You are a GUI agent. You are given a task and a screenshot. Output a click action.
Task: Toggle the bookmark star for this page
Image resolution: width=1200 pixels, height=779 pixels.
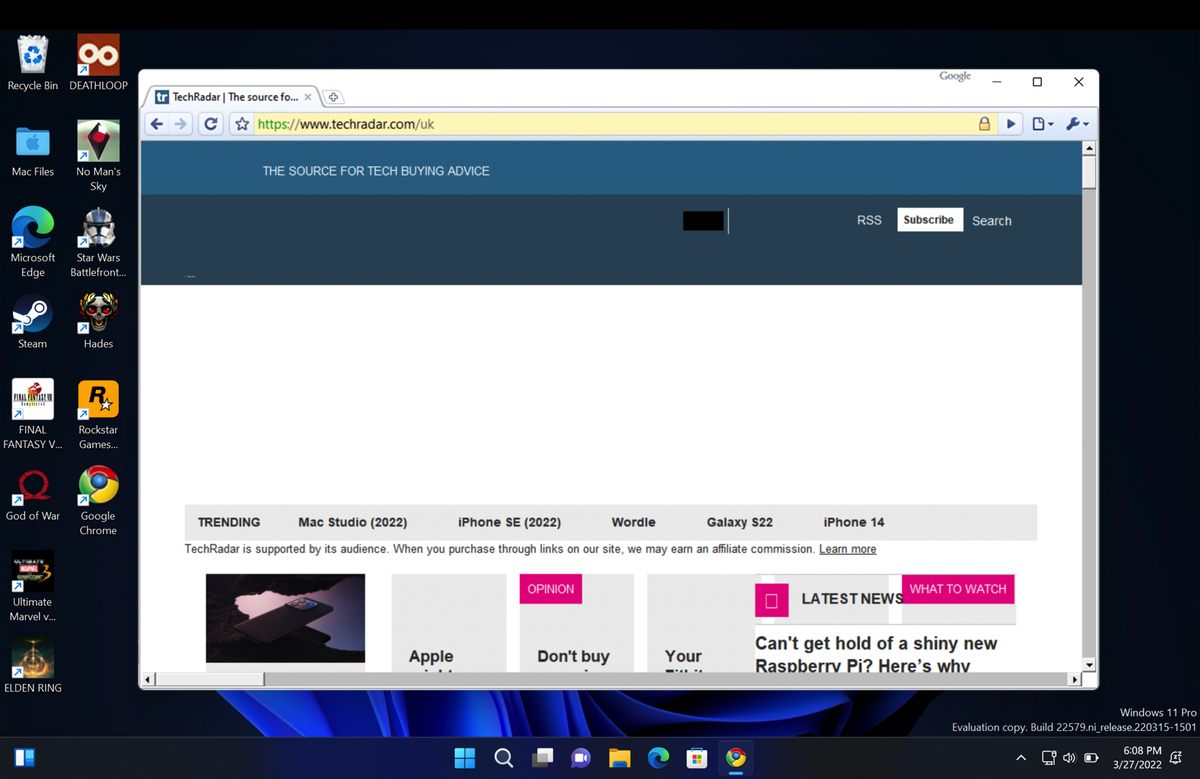click(x=241, y=123)
